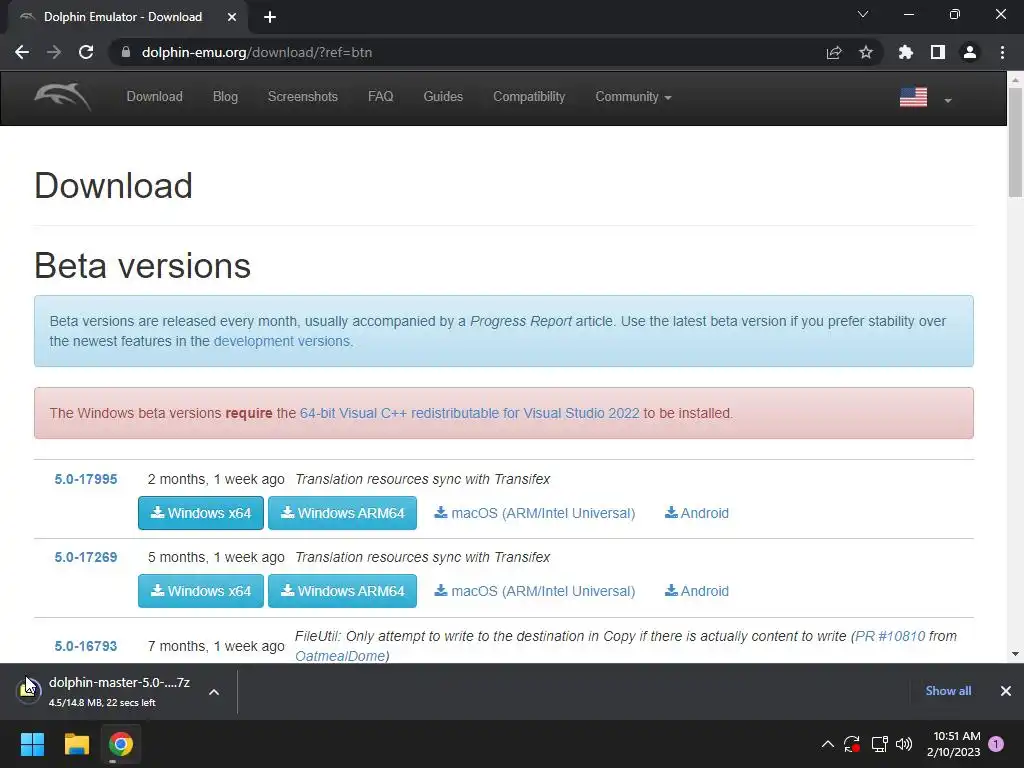1024x768 pixels.
Task: Close the downloads bar
Action: click(1006, 691)
